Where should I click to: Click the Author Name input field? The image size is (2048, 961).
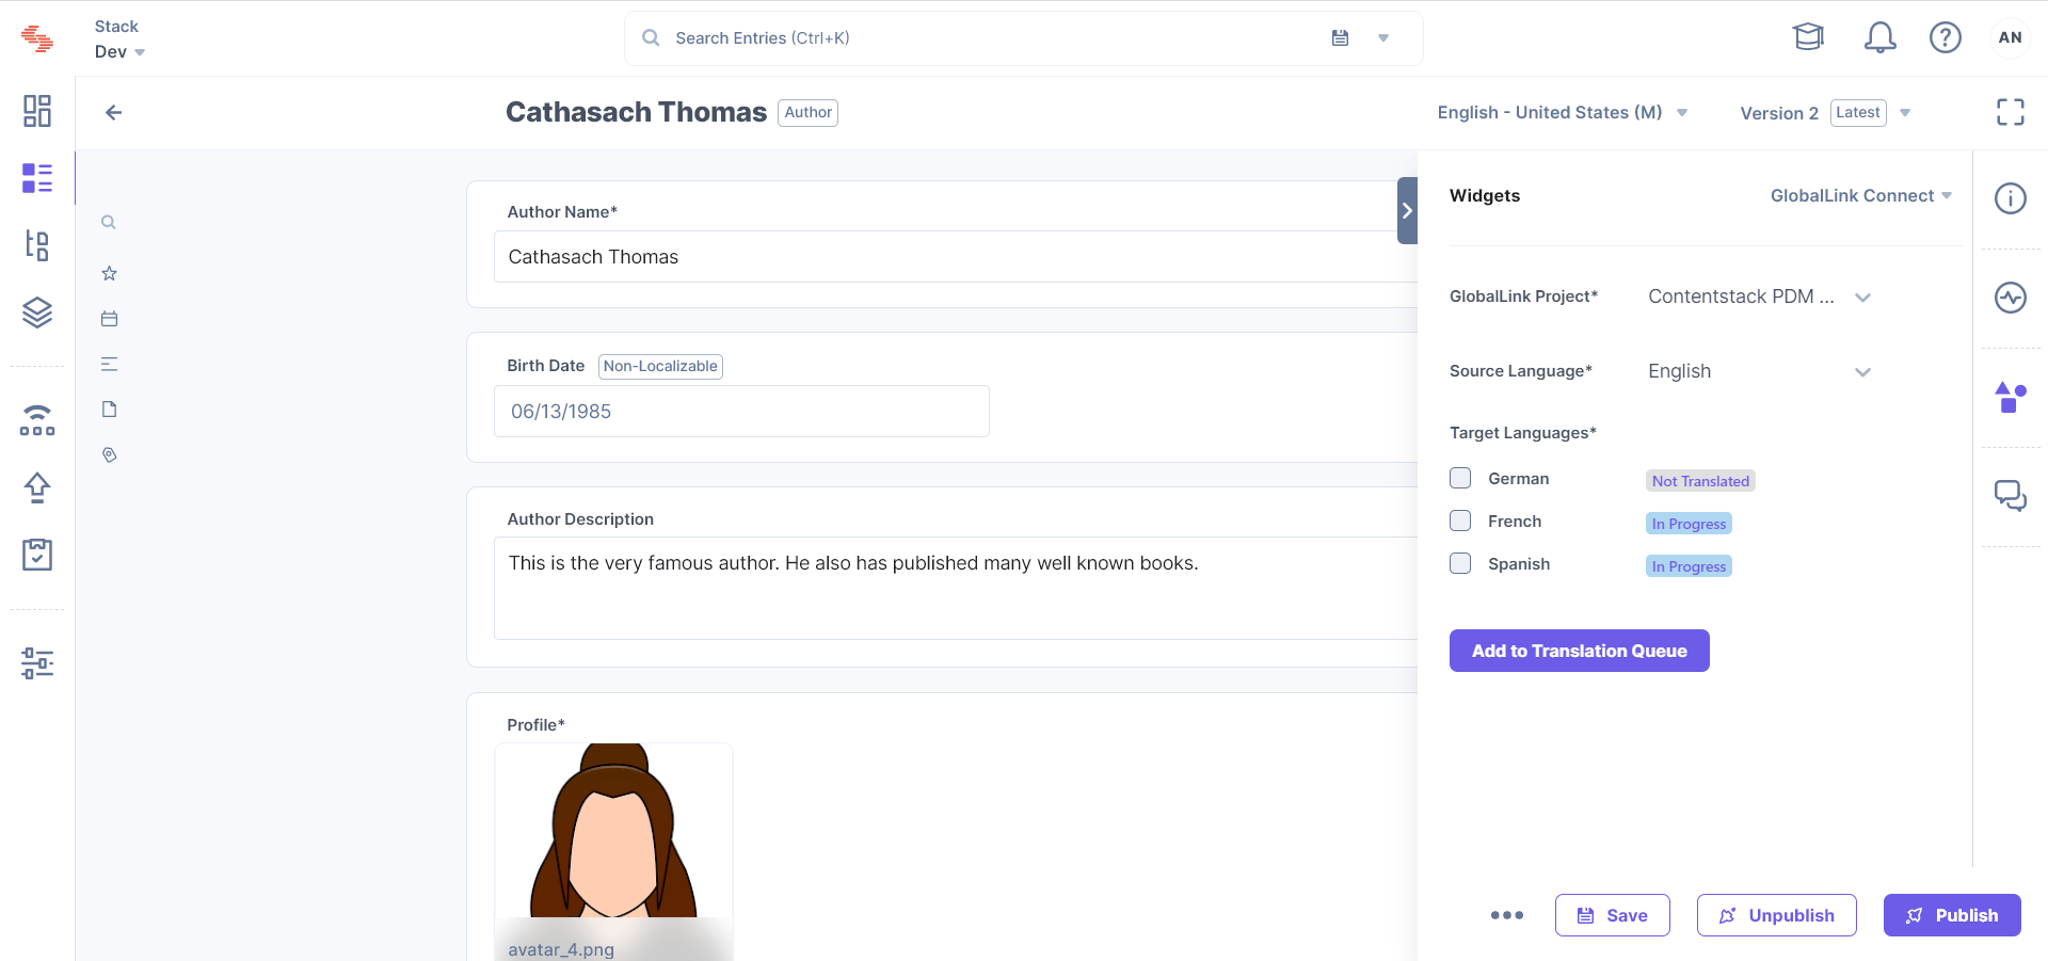[955, 257]
